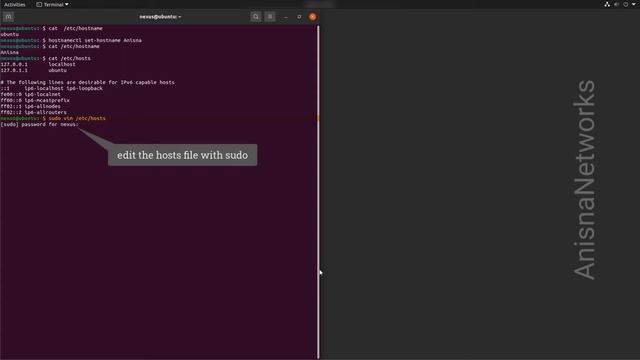Click the IPv6 capable hosts comment line

[87, 82]
